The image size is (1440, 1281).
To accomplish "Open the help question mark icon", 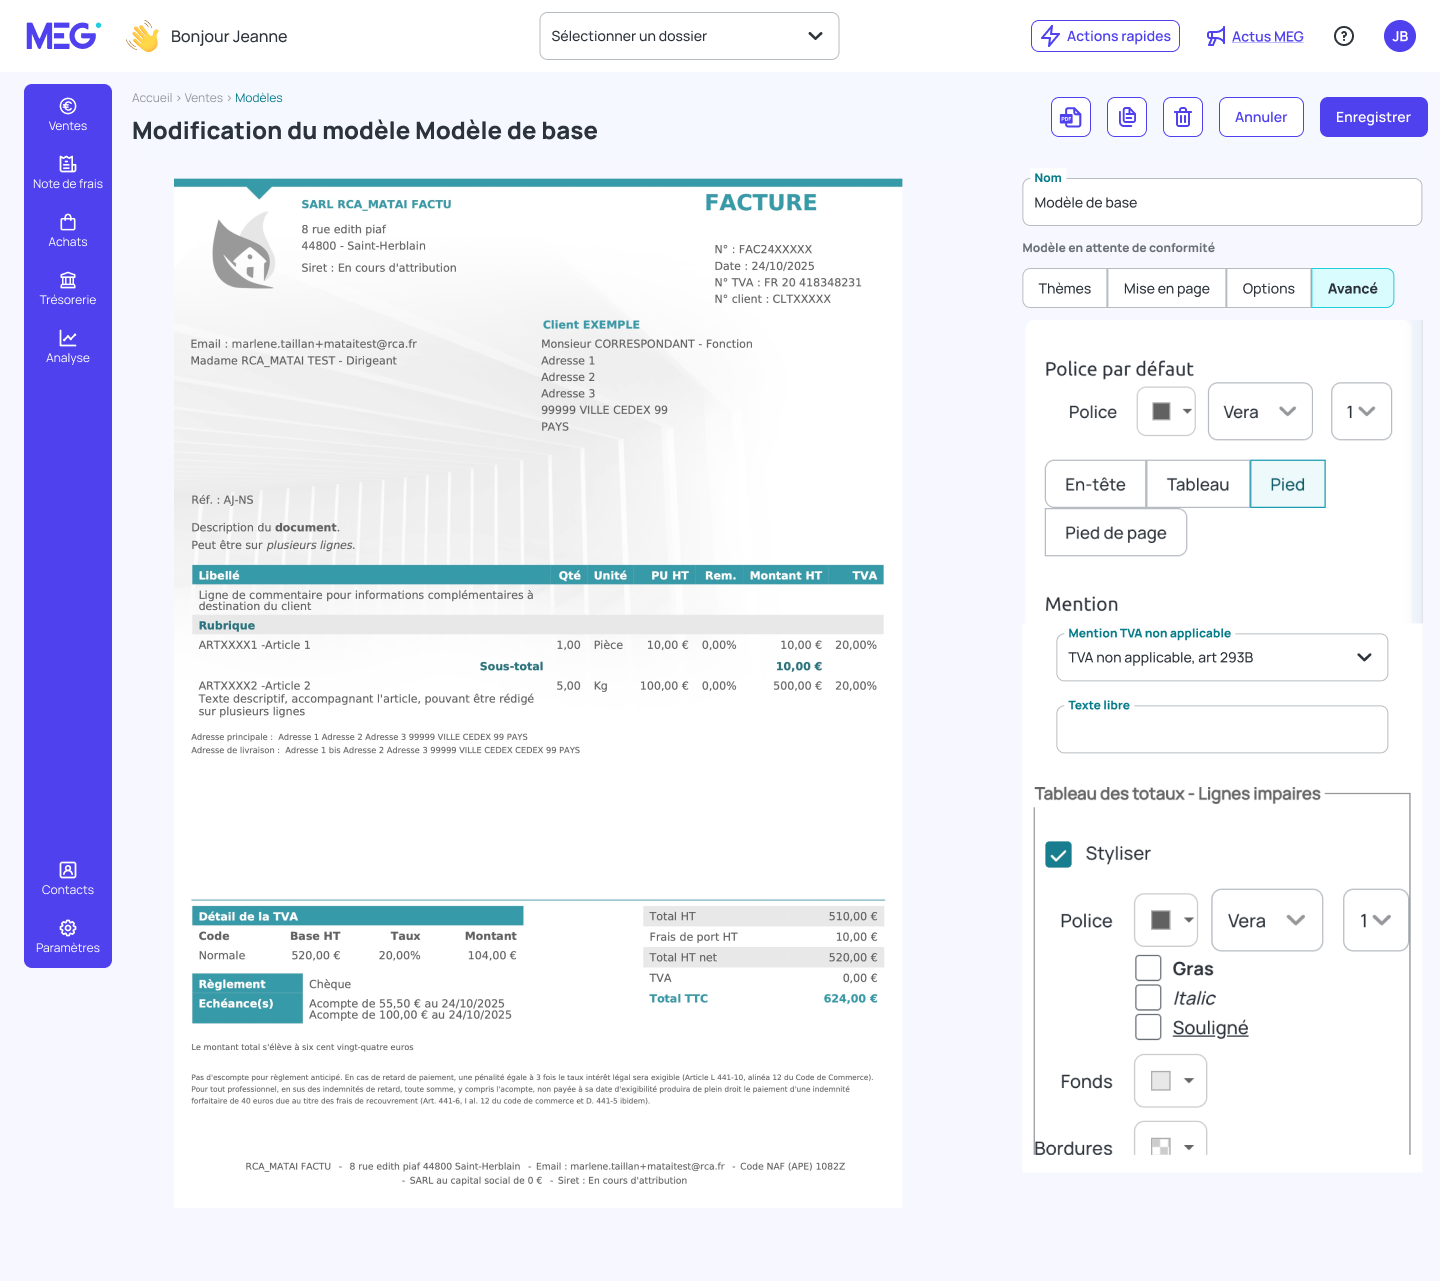I will [x=1344, y=36].
